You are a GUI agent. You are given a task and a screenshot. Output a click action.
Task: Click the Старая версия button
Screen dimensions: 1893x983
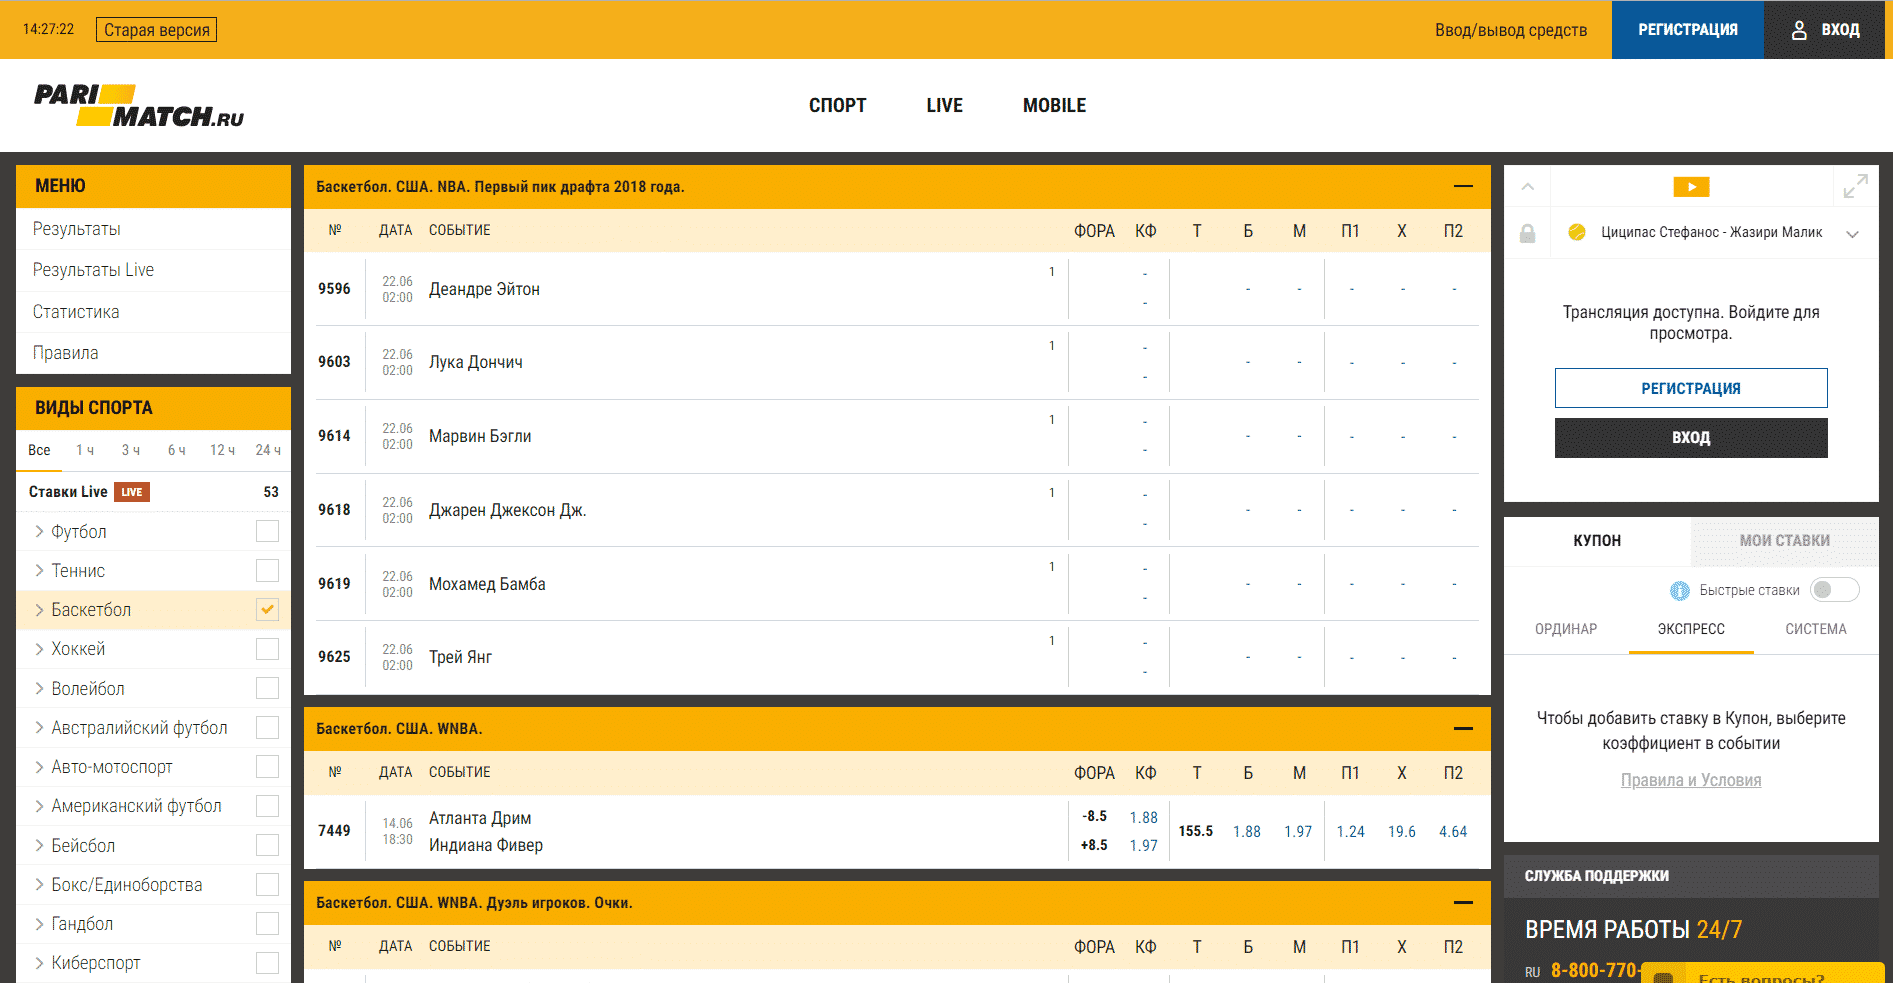click(156, 30)
